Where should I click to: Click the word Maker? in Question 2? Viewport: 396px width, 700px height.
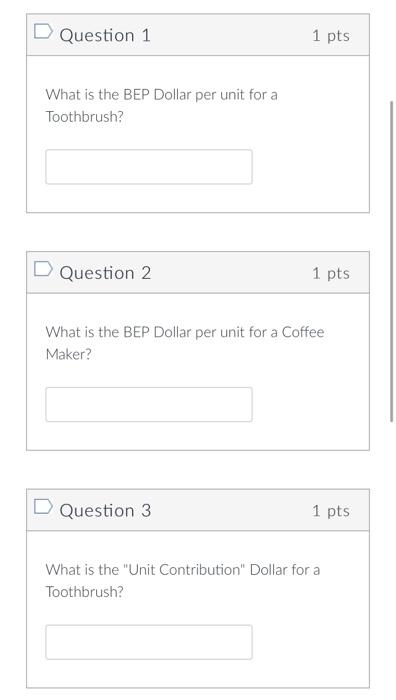68,354
